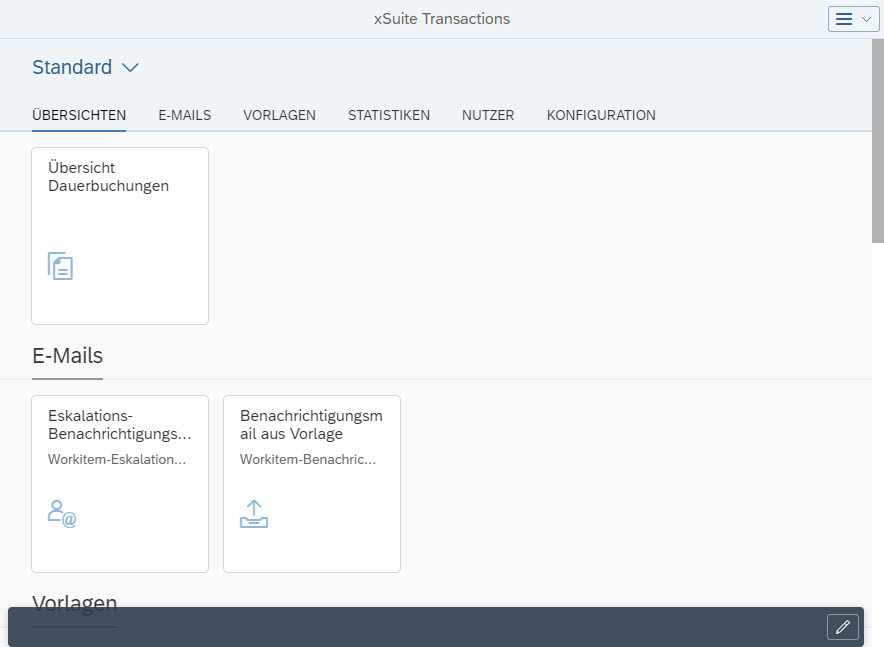Open the NUTZER tab
Image resolution: width=884 pixels, height=647 pixels.
[487, 115]
